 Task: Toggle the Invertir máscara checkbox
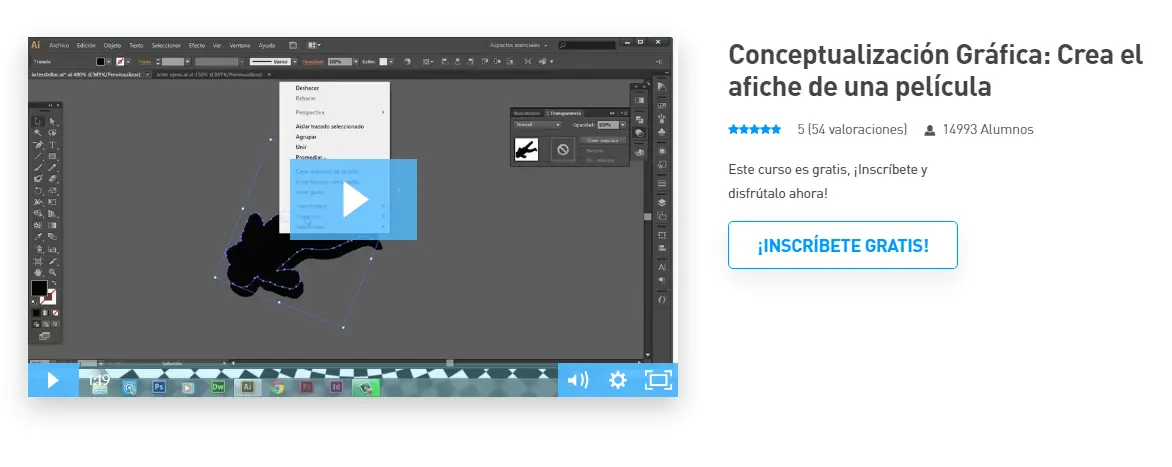pos(582,161)
